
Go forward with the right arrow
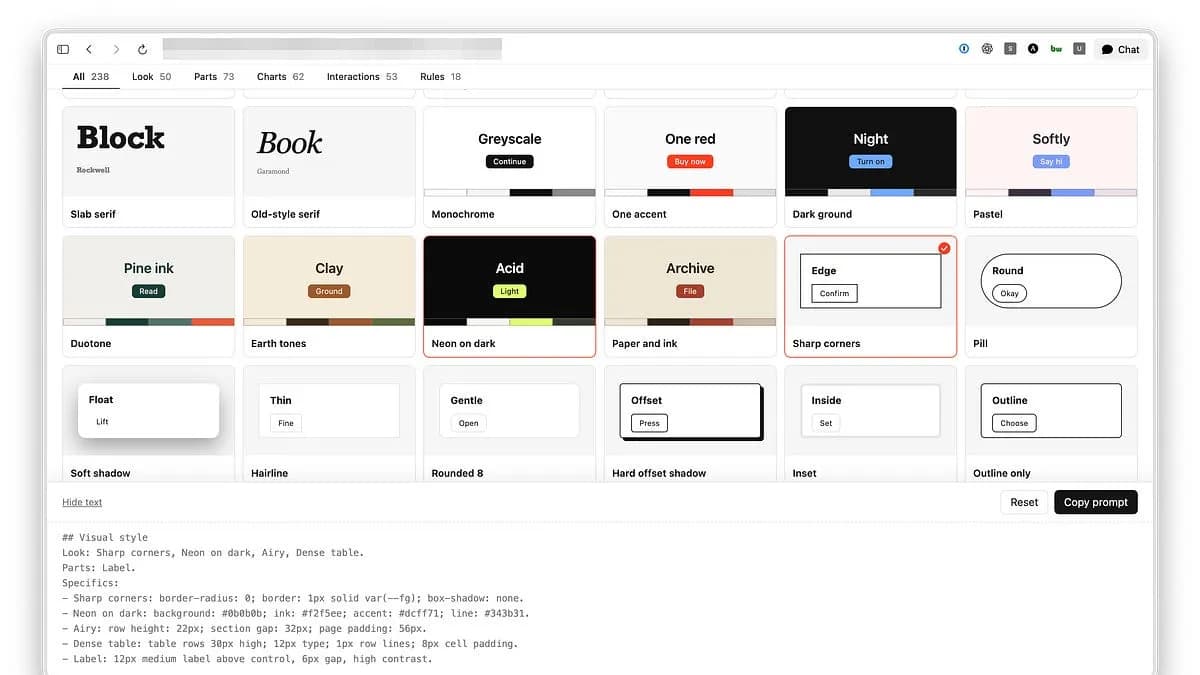pyautogui.click(x=116, y=49)
